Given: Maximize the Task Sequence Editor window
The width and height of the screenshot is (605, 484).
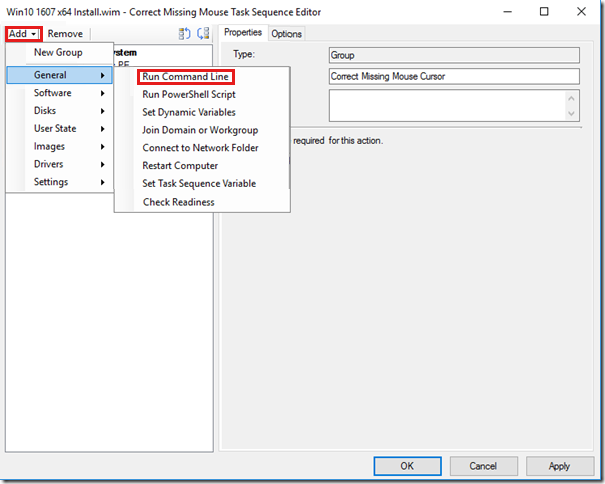Looking at the screenshot, I should coord(544,12).
